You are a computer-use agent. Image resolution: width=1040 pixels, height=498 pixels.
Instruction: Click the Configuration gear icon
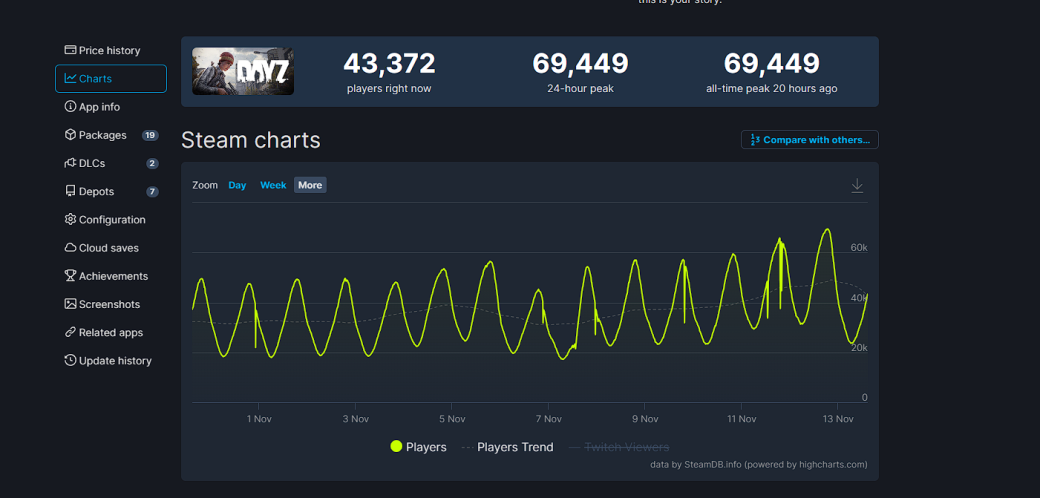coord(70,219)
